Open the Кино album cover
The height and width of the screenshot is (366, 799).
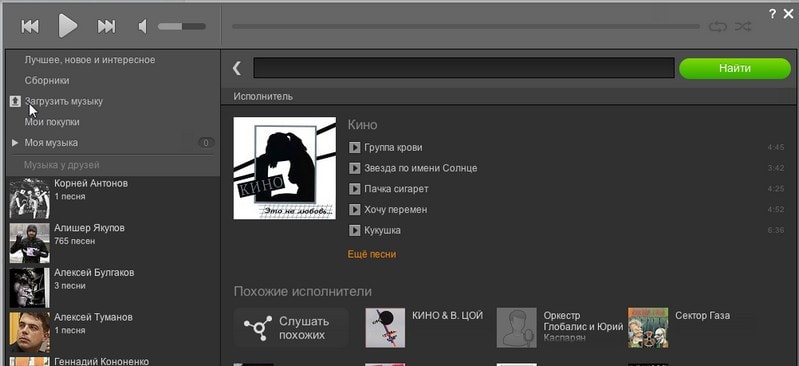(x=284, y=168)
